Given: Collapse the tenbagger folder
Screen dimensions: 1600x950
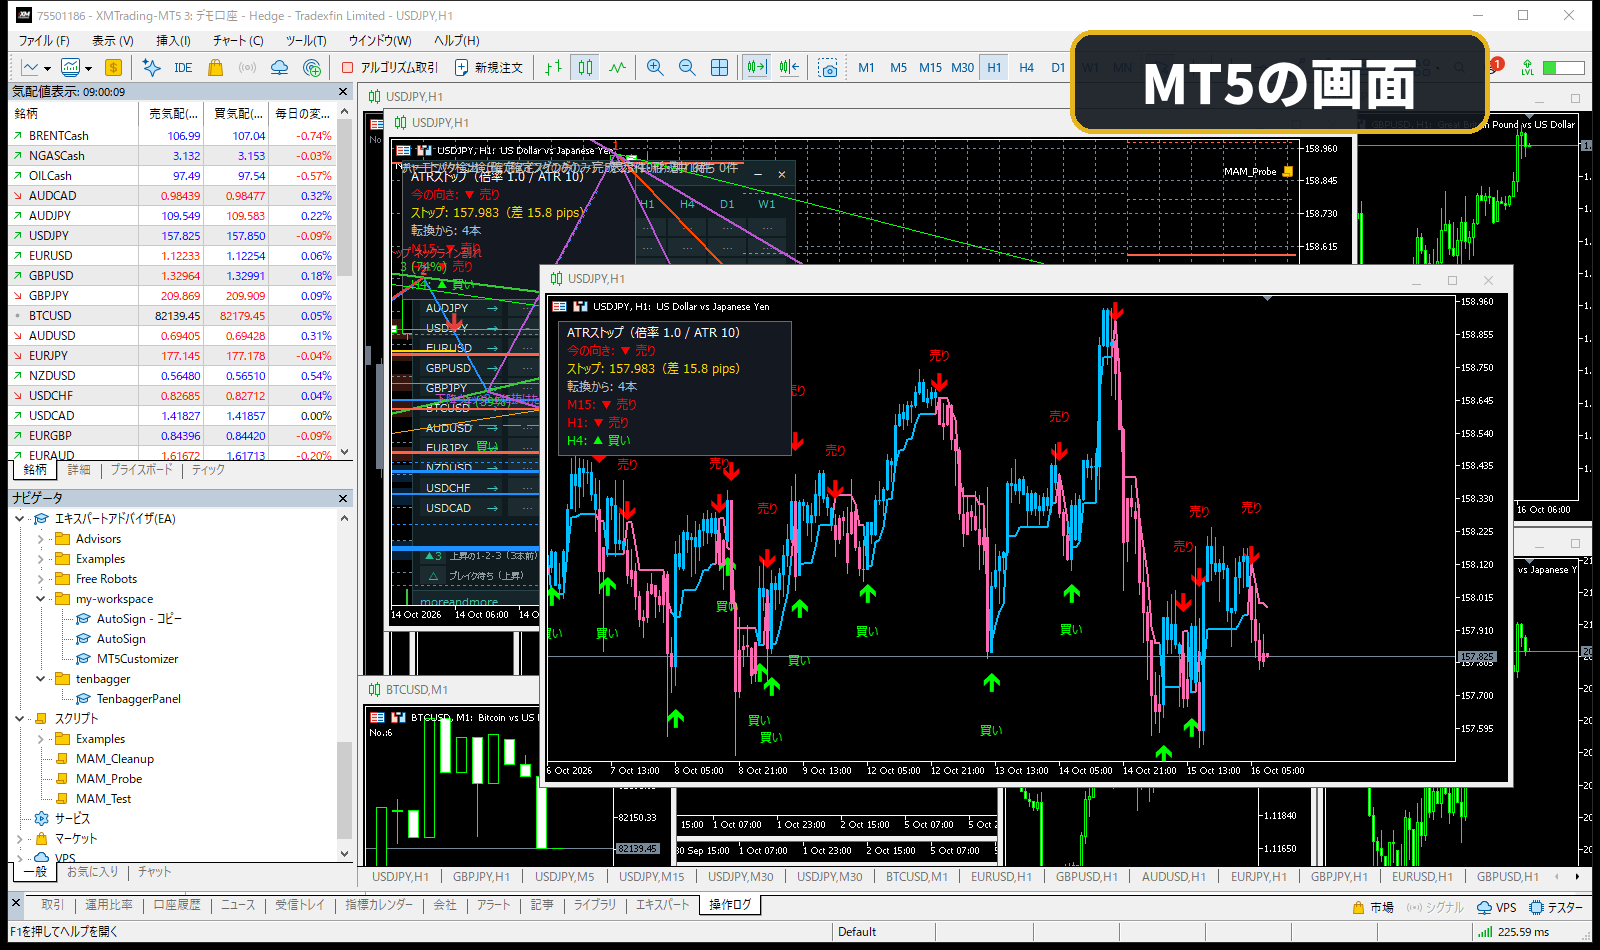Looking at the screenshot, I should (x=41, y=679).
